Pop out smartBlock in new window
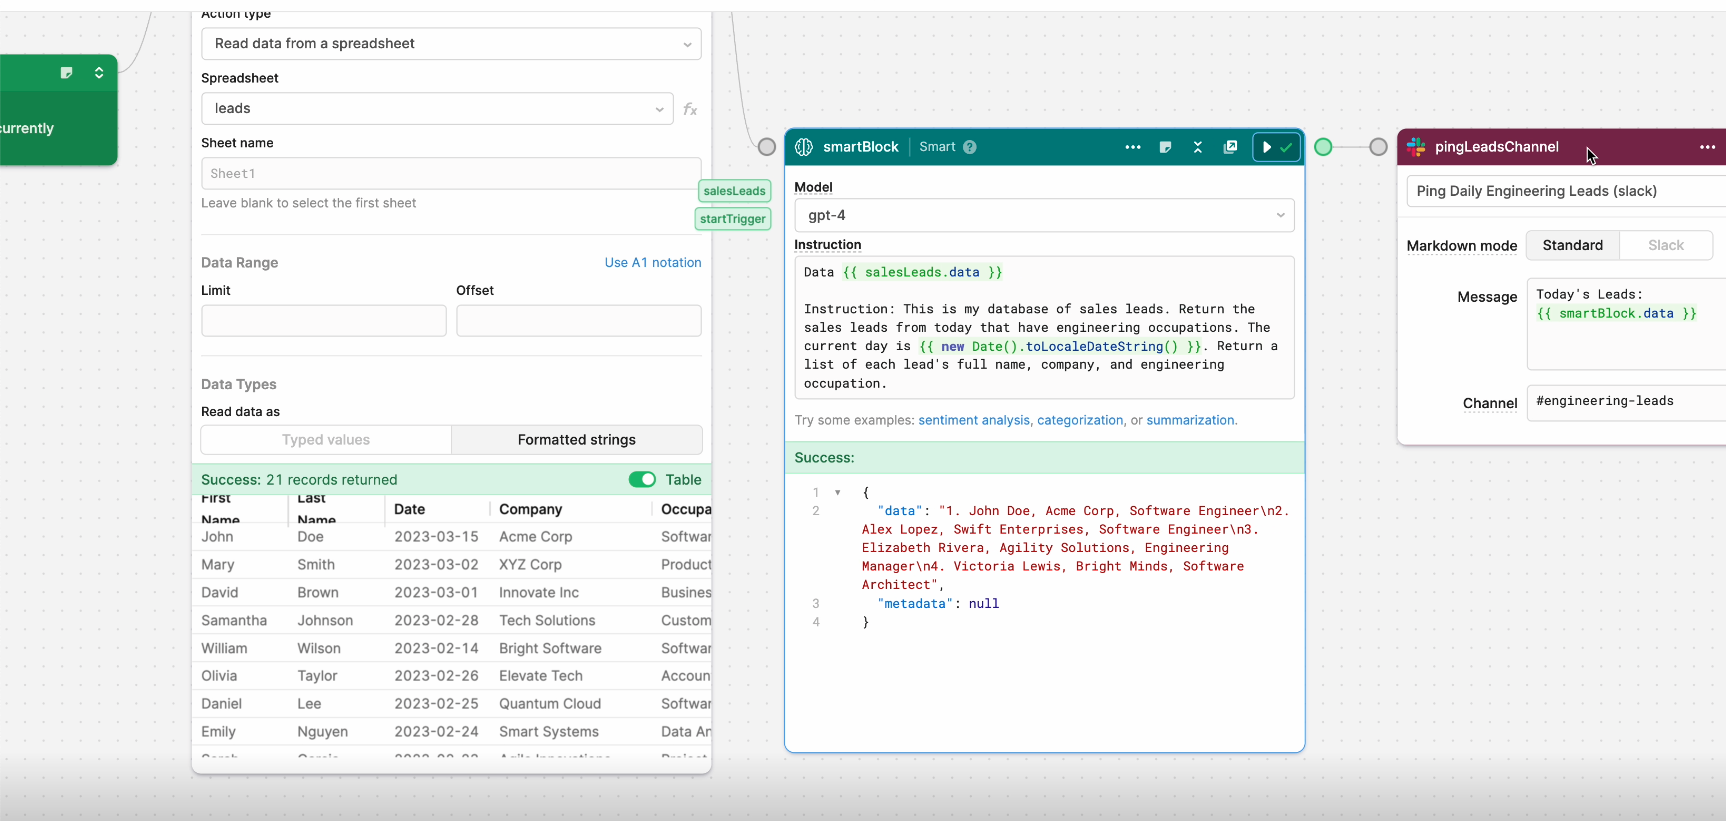Screen dimensions: 1726x821 coord(1230,147)
